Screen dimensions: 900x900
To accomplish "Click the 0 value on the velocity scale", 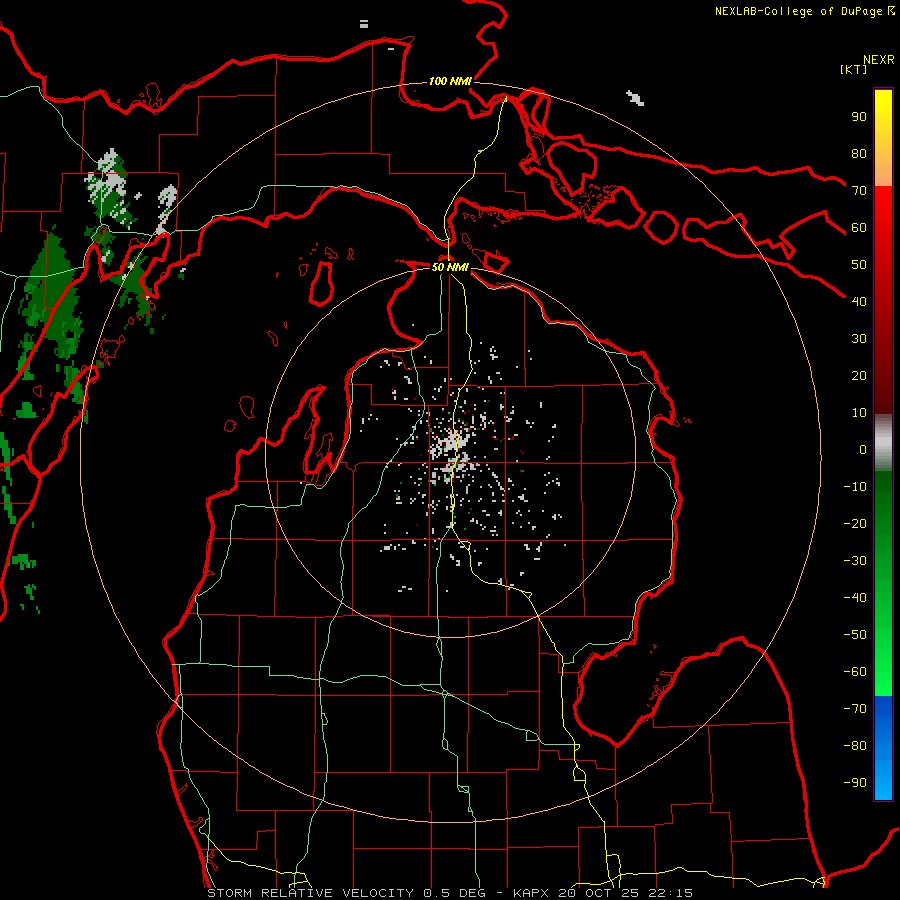I will [x=863, y=449].
